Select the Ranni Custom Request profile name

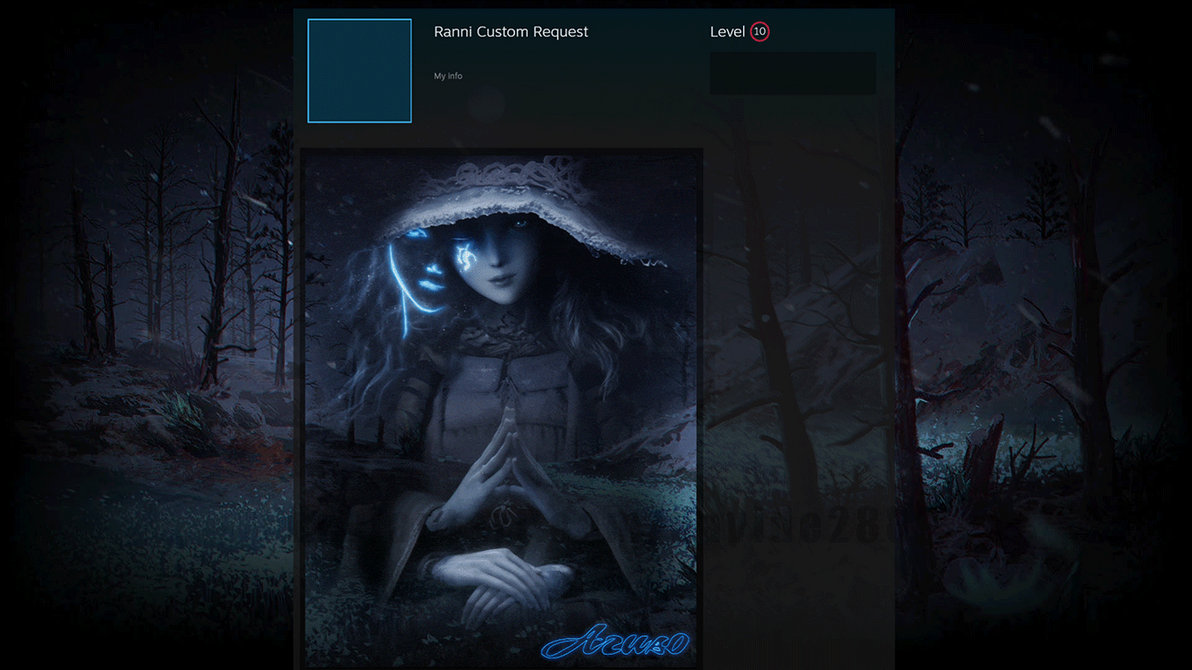click(x=511, y=32)
